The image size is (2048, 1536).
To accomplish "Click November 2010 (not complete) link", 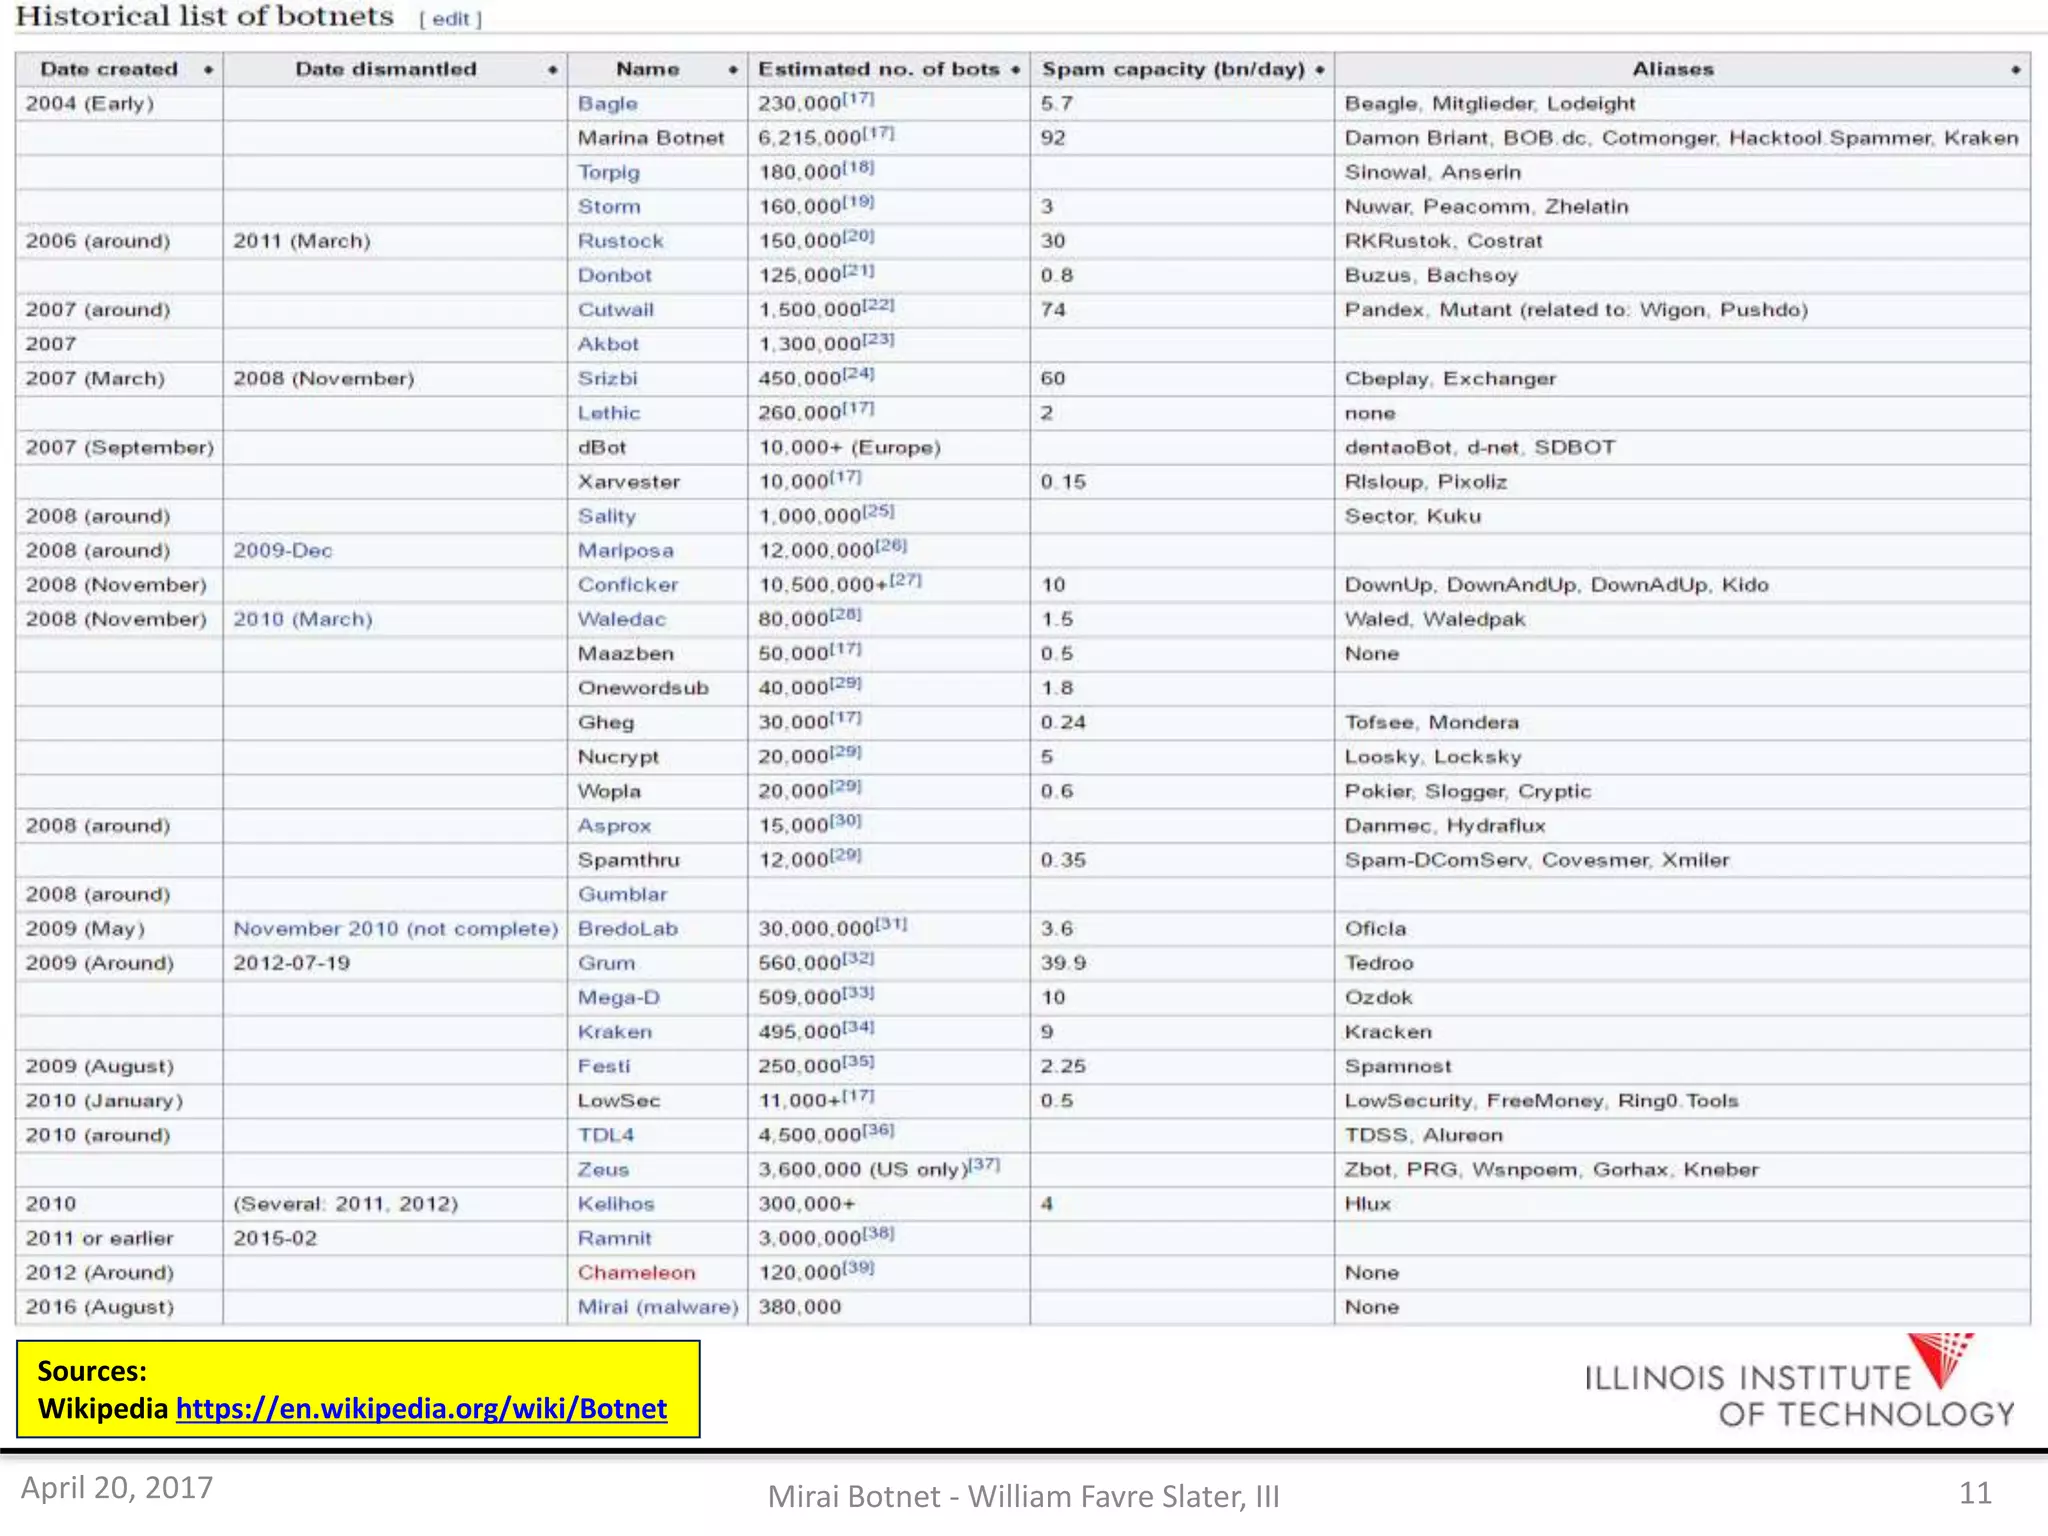I will 395,929.
